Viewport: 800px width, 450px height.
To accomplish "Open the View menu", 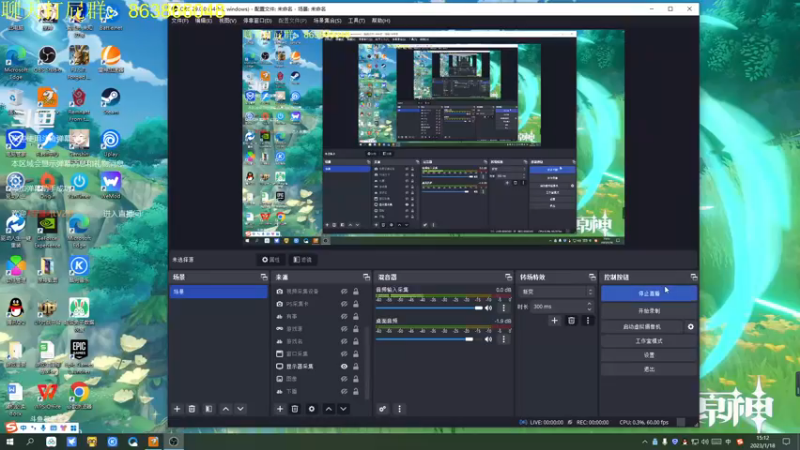I will [x=228, y=20].
